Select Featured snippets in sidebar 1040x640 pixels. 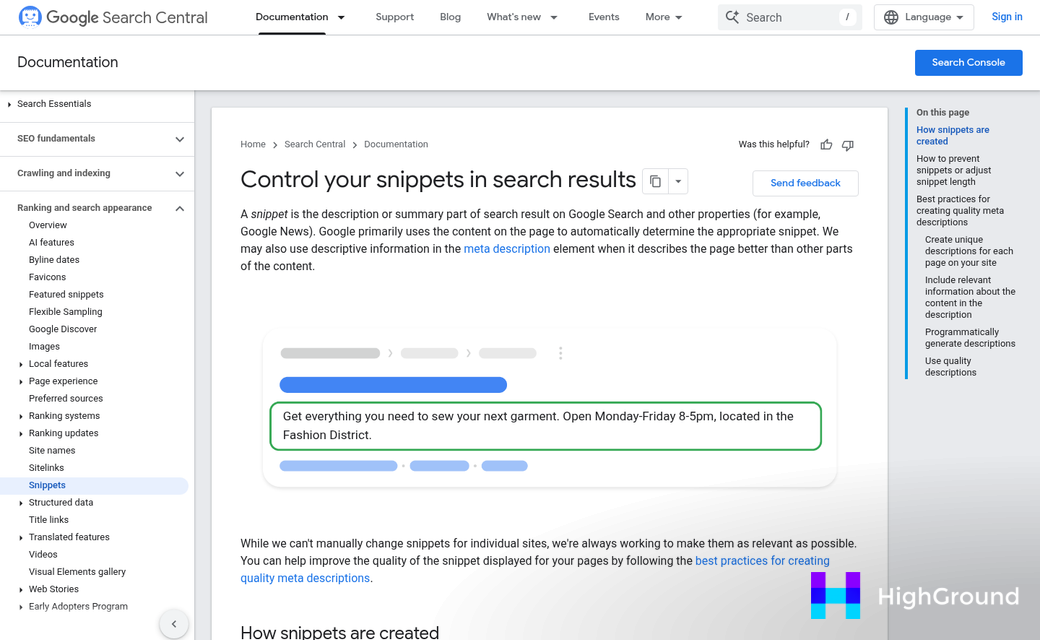pos(66,295)
